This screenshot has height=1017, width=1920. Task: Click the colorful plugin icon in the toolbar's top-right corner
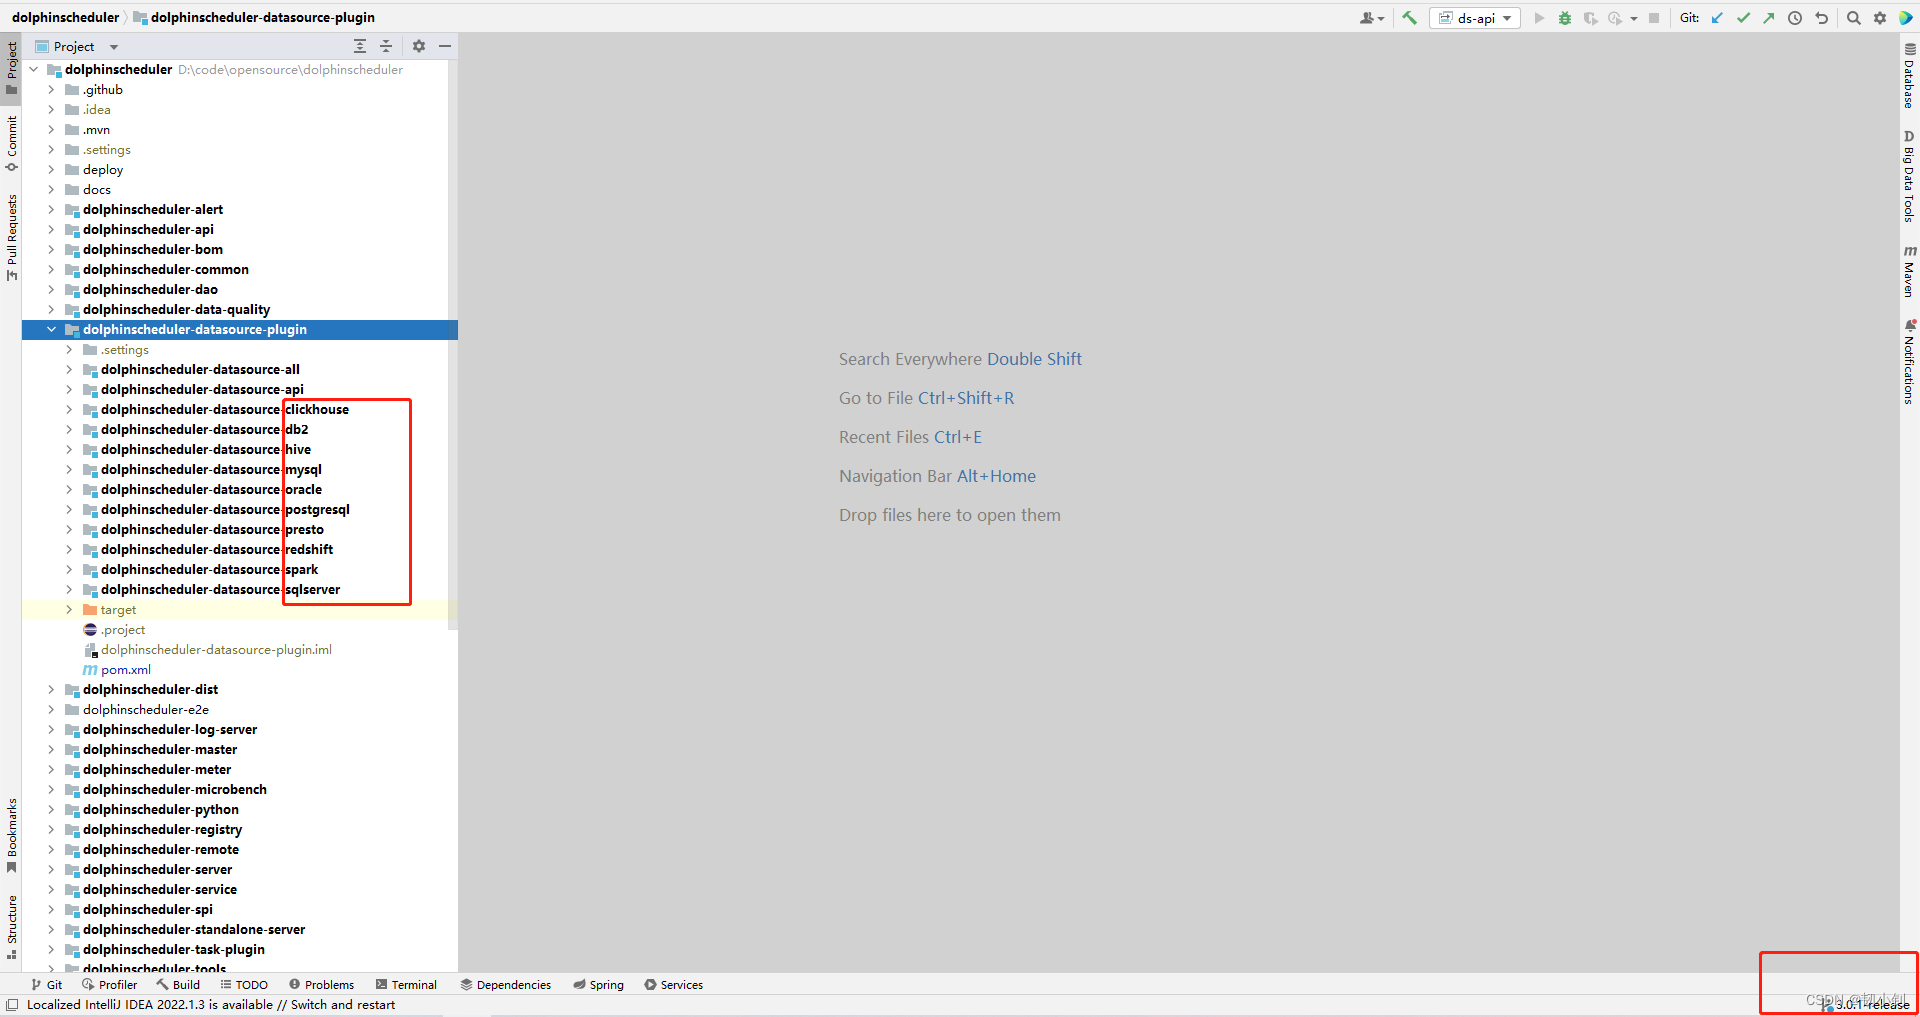(x=1906, y=18)
